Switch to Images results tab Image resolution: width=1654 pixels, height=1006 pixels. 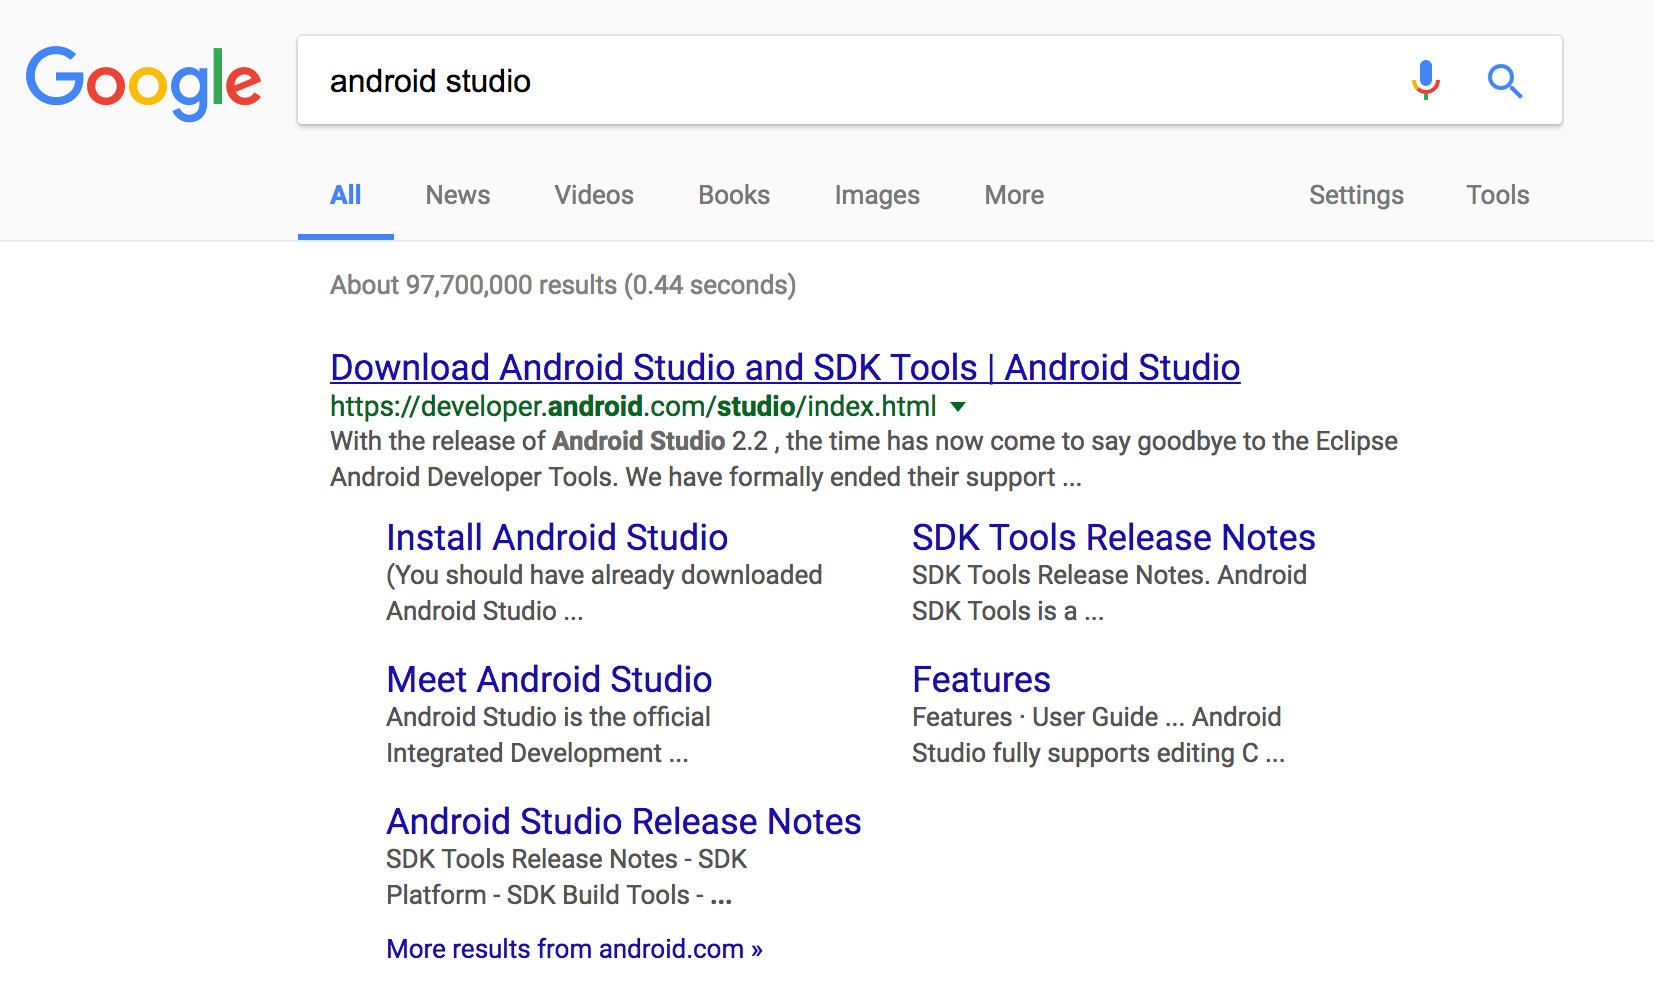point(877,195)
